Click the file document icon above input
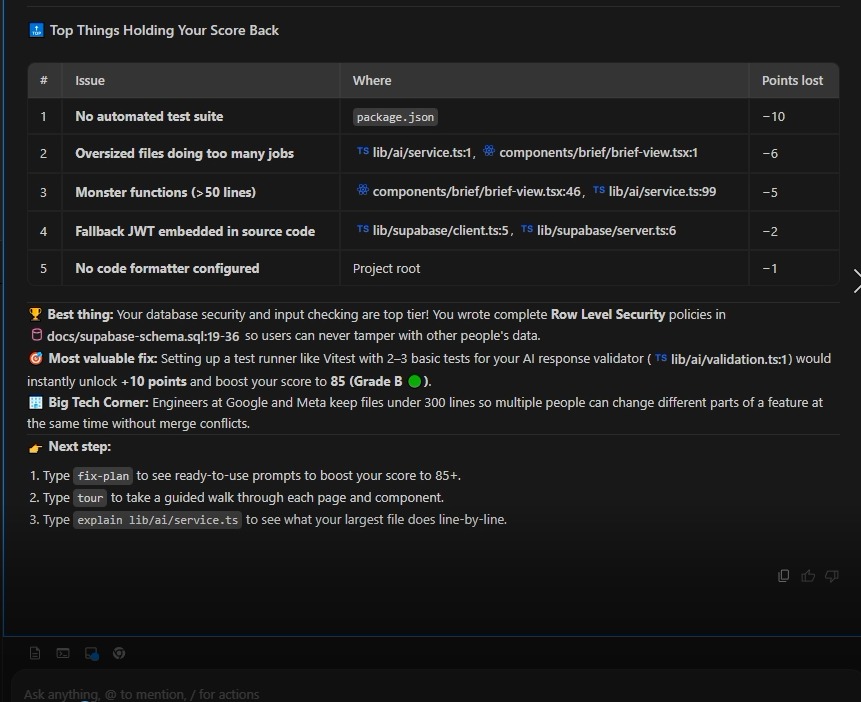Image resolution: width=861 pixels, height=702 pixels. (35, 653)
